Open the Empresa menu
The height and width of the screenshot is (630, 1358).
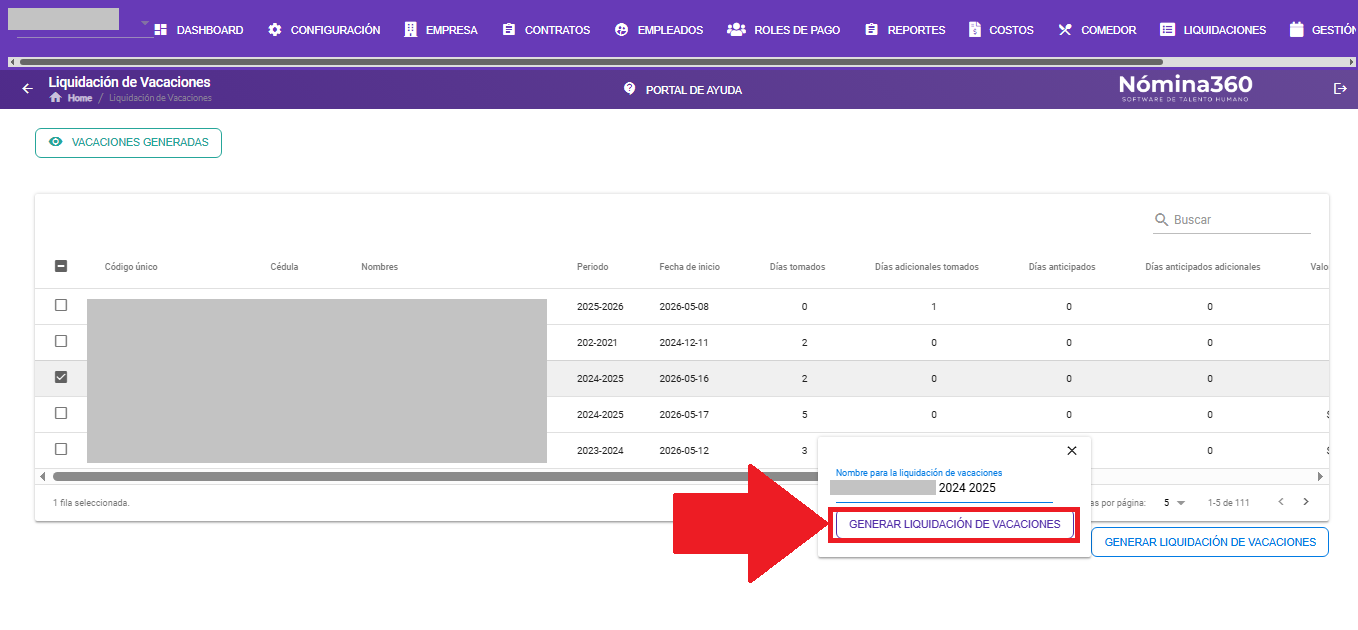(441, 30)
